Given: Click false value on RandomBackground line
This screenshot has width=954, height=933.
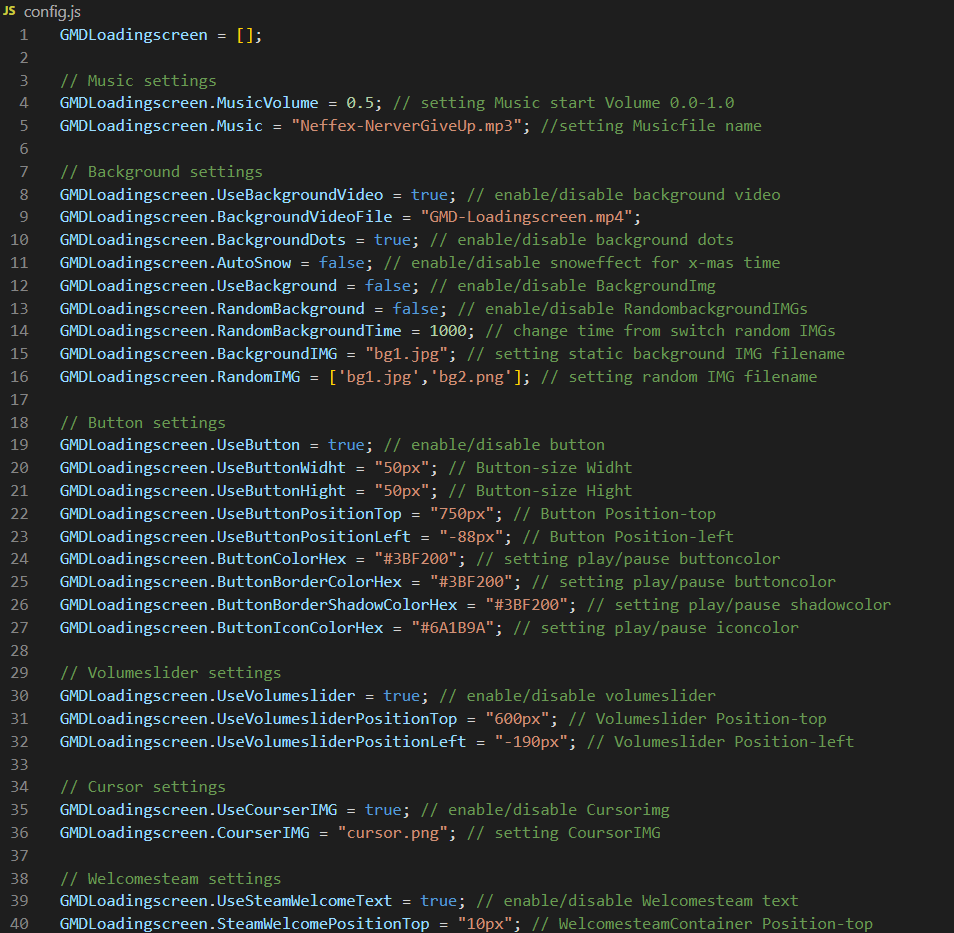Looking at the screenshot, I should click(x=415, y=309).
